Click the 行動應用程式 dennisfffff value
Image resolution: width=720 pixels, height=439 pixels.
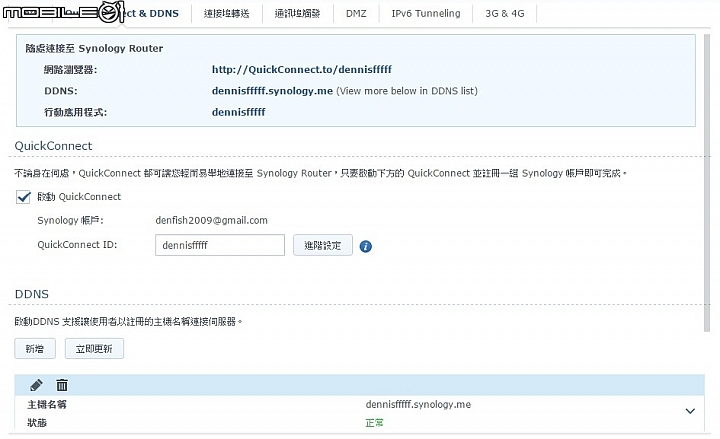tap(238, 112)
